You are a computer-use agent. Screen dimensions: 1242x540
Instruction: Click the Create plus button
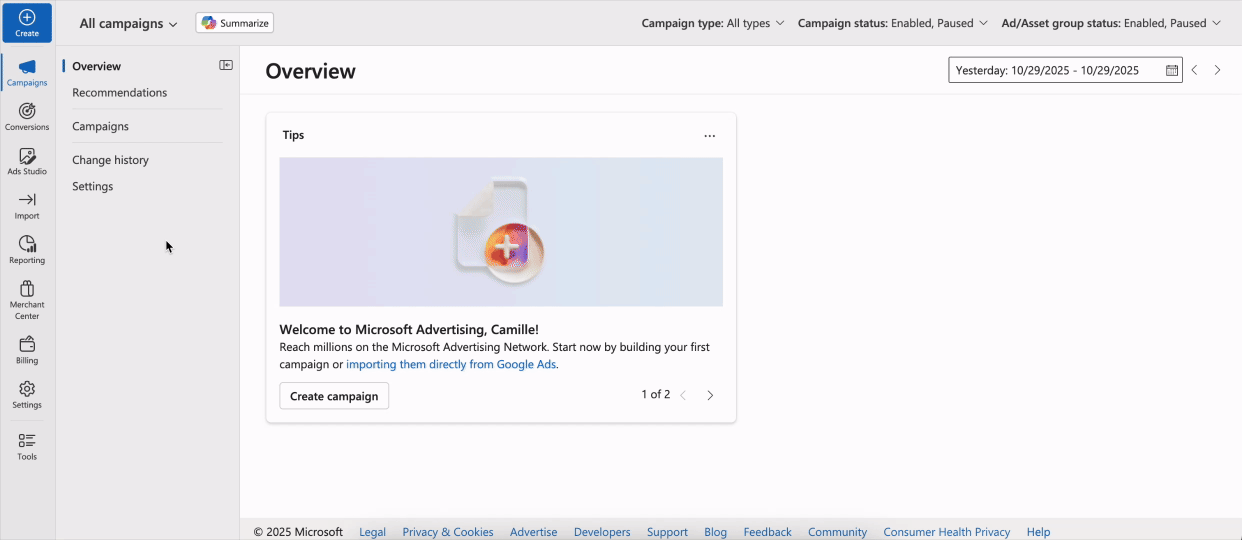(x=27, y=23)
